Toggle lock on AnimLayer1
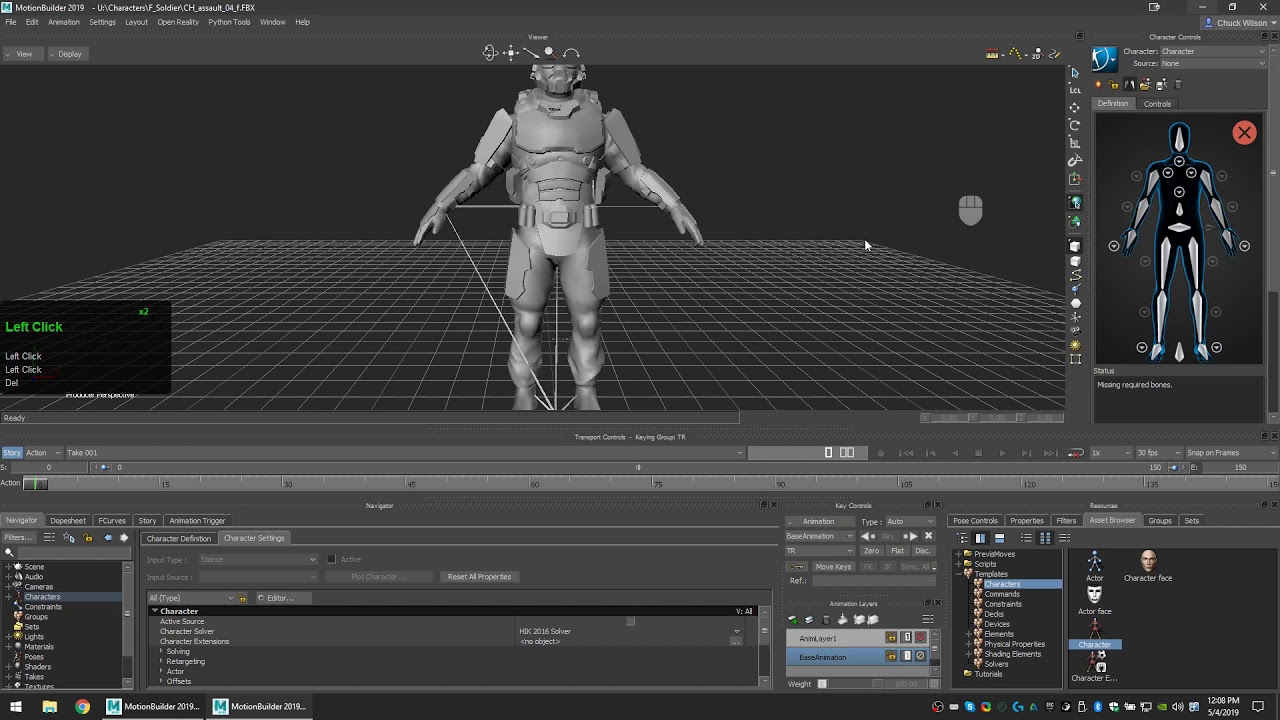The height and width of the screenshot is (720, 1280). pyautogui.click(x=891, y=638)
